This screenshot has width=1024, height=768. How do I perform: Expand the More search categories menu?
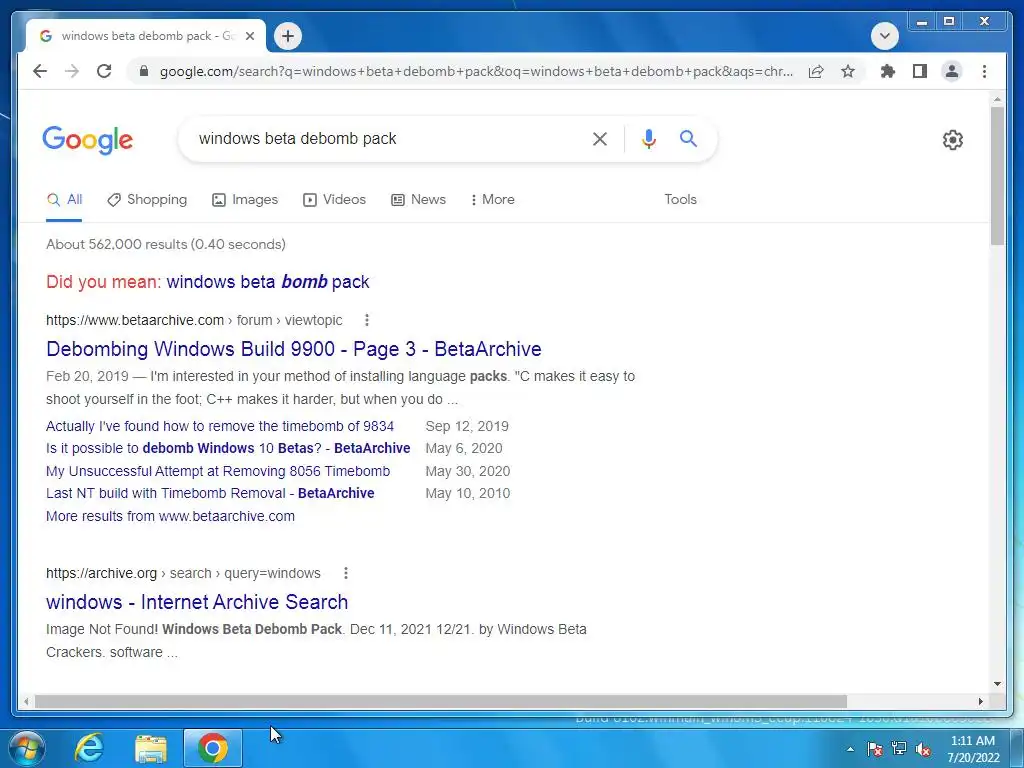[492, 200]
